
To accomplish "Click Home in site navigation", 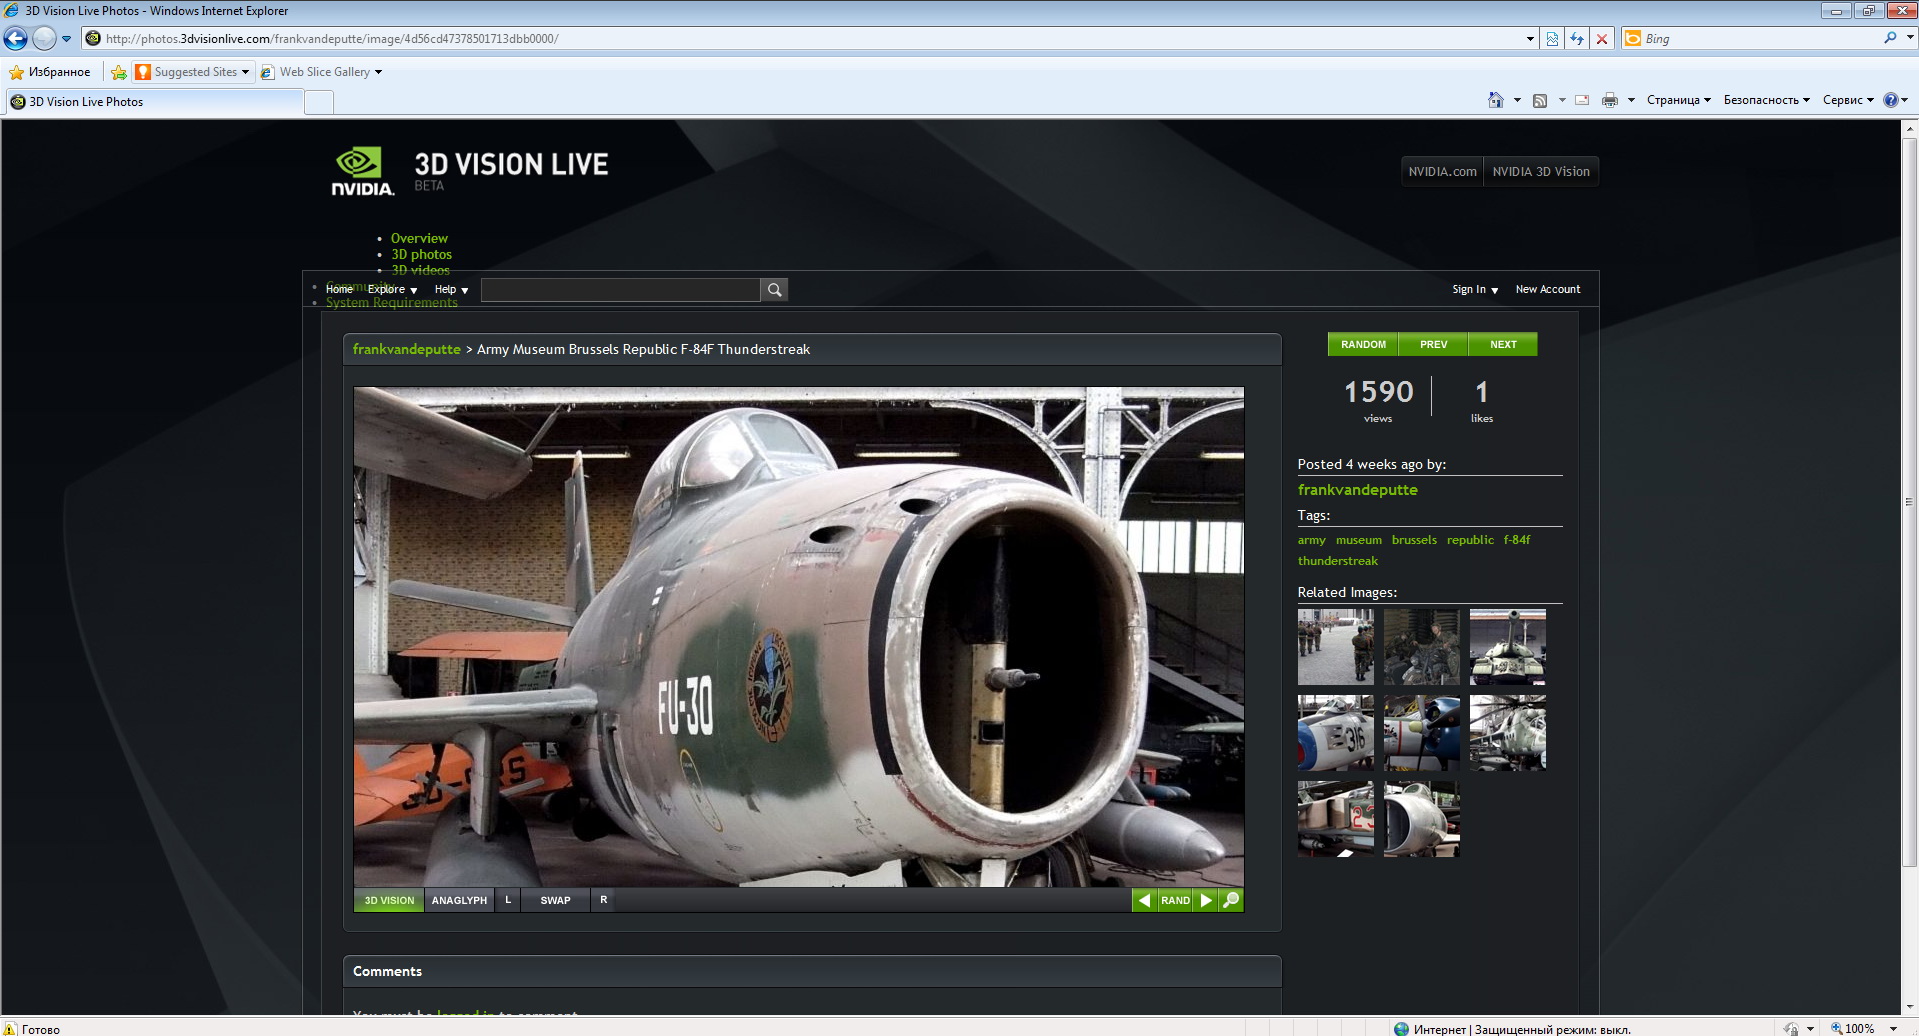I will point(339,289).
